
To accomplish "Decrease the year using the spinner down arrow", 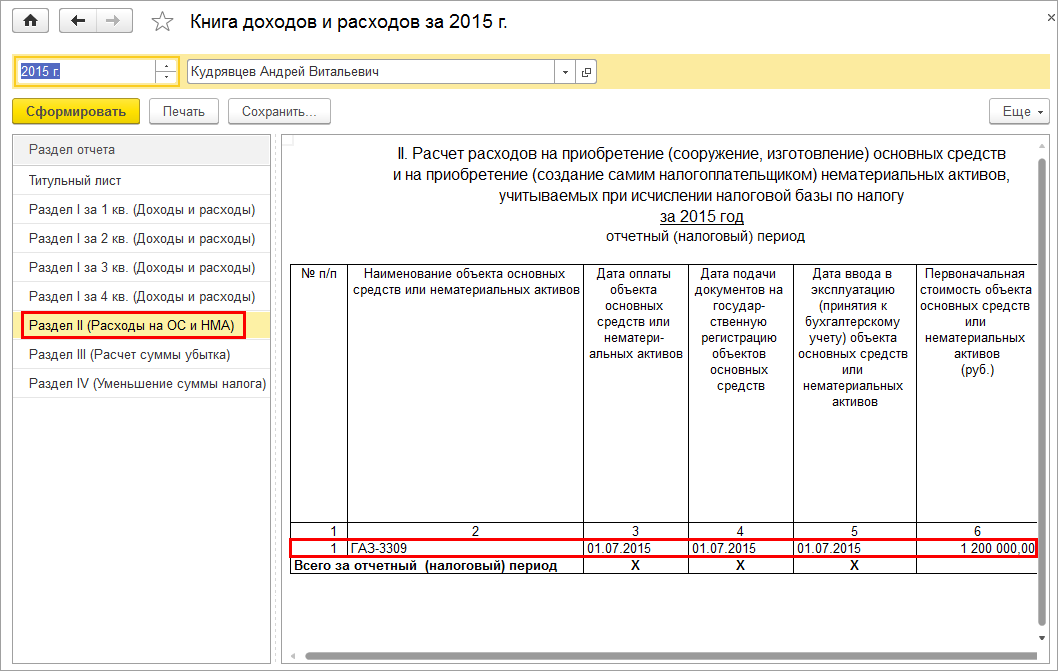I will point(166,78).
